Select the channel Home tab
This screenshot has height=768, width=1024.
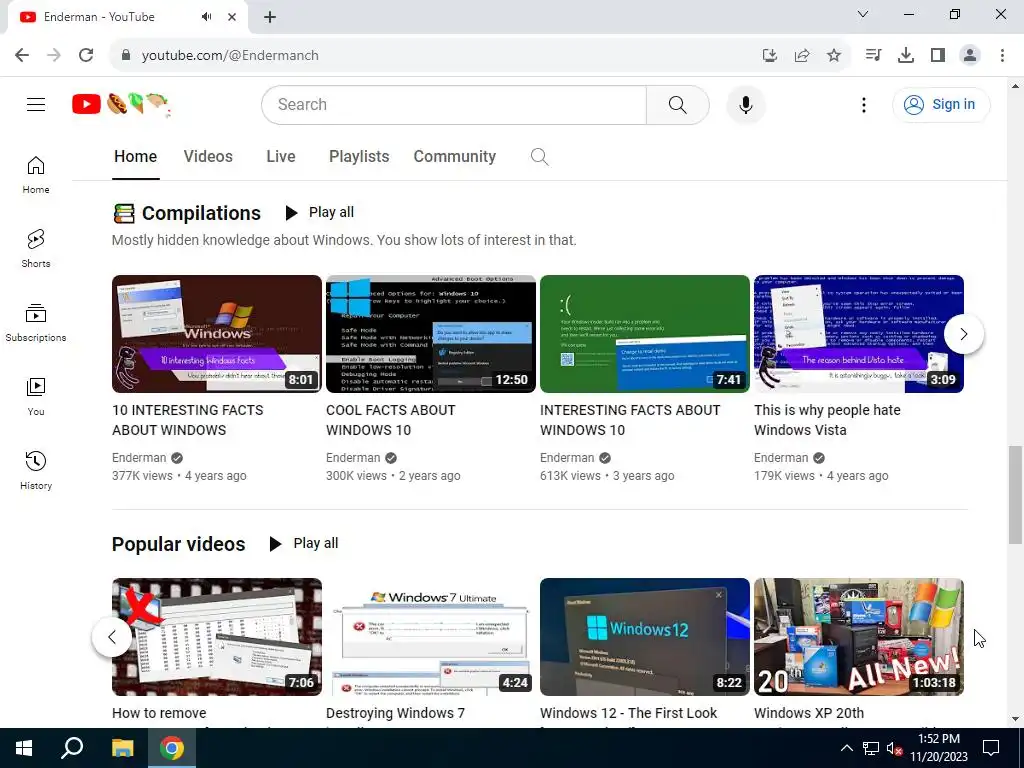pyautogui.click(x=135, y=157)
